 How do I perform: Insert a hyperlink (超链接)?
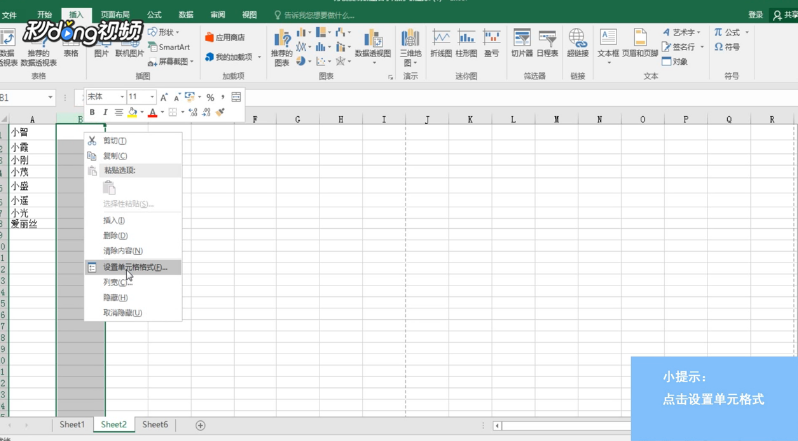click(x=577, y=43)
